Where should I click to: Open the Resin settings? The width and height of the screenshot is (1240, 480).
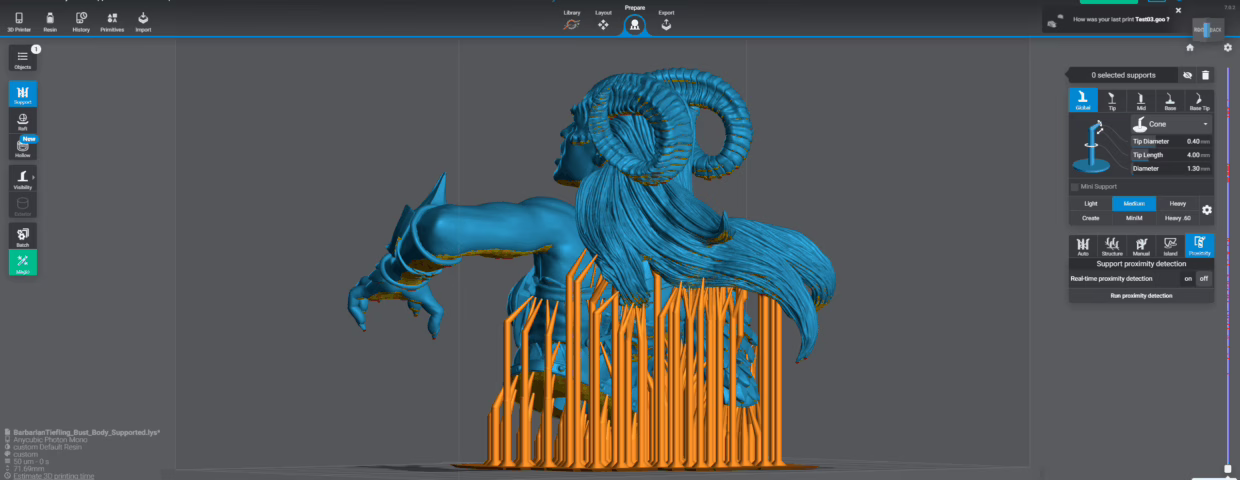point(50,21)
